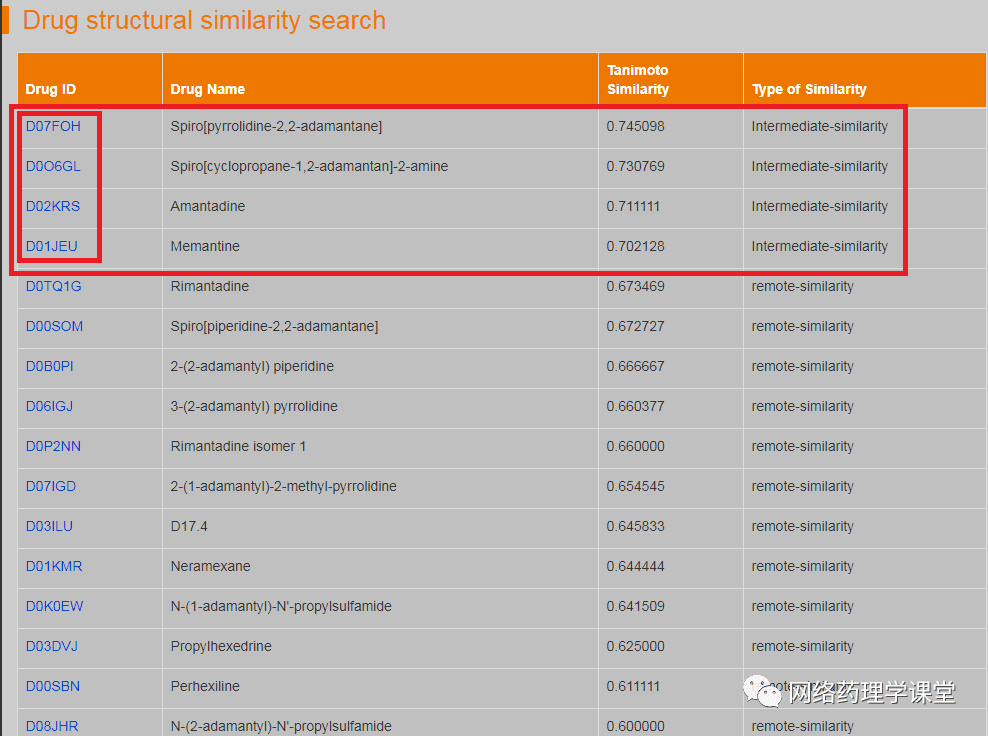Open drug ID D07FOH link
The image size is (988, 736).
(53, 126)
